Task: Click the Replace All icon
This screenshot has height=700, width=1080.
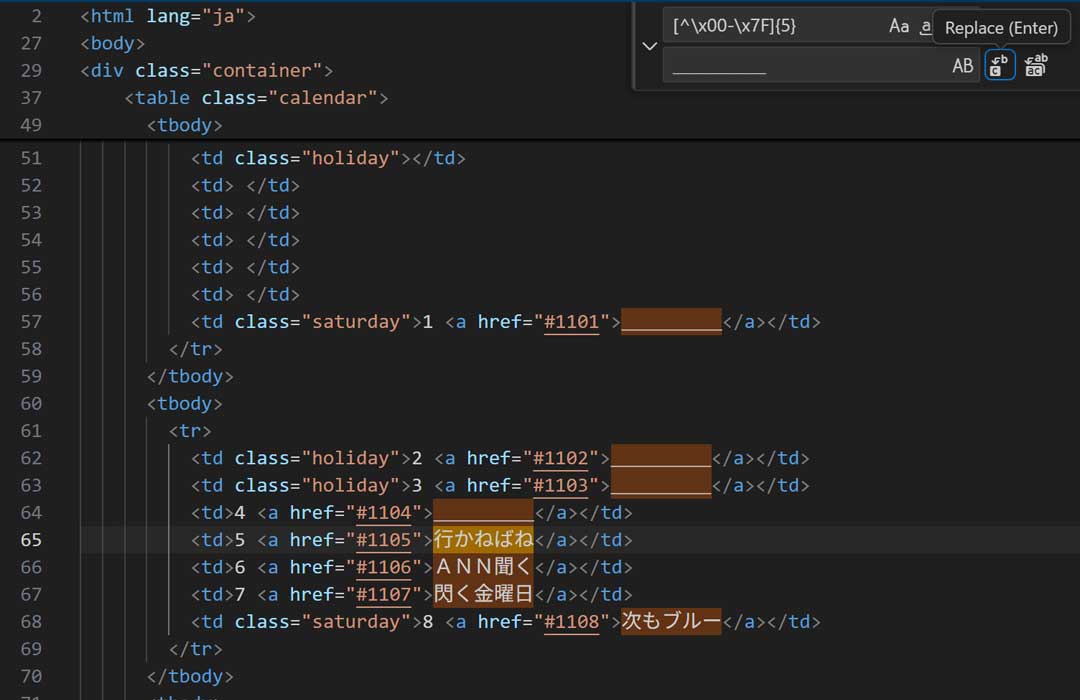Action: click(x=1035, y=66)
